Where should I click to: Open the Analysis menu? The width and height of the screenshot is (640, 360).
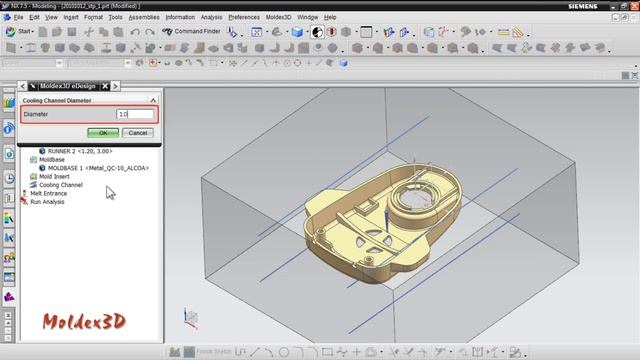coord(211,17)
